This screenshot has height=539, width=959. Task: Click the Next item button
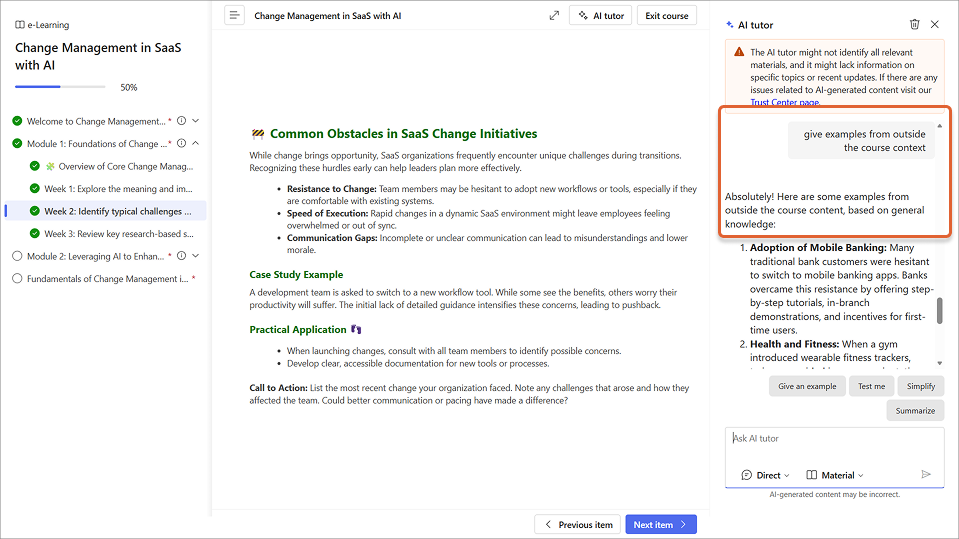(x=661, y=524)
